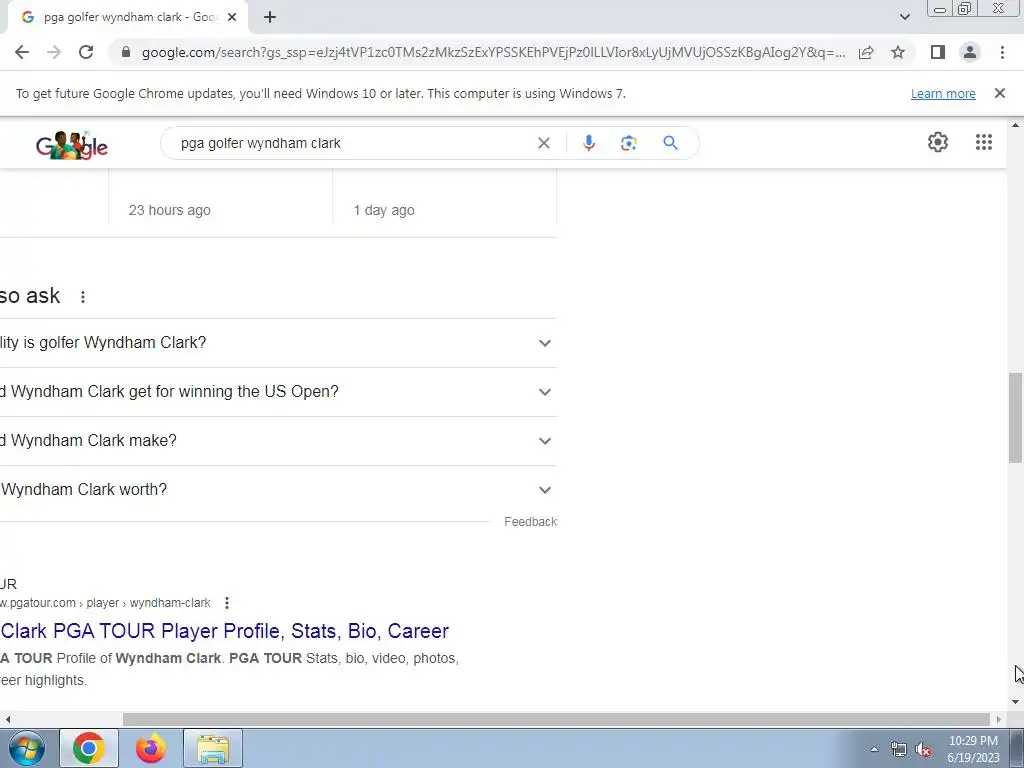Click the horizontal scrollbar thumb
Image resolution: width=1024 pixels, height=768 pixels.
pyautogui.click(x=556, y=719)
